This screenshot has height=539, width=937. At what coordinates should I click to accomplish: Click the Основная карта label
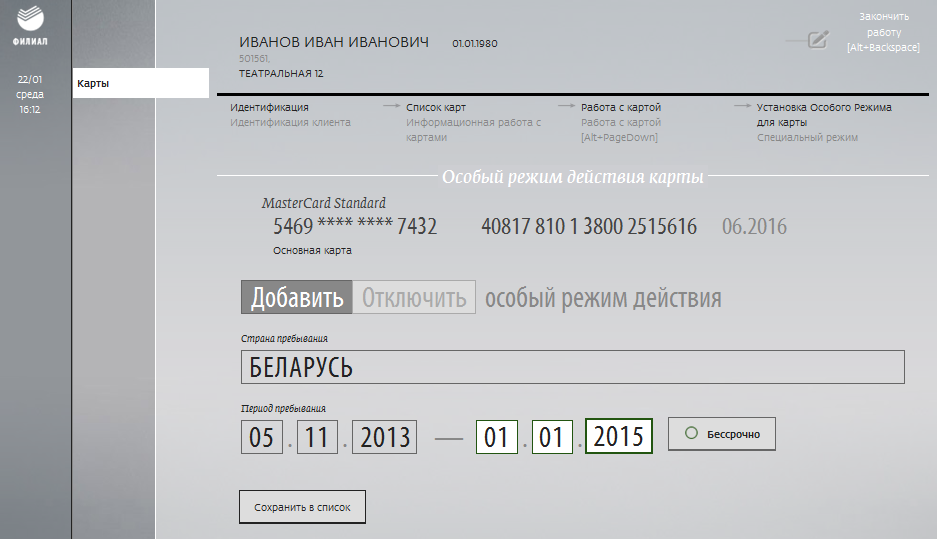click(313, 250)
